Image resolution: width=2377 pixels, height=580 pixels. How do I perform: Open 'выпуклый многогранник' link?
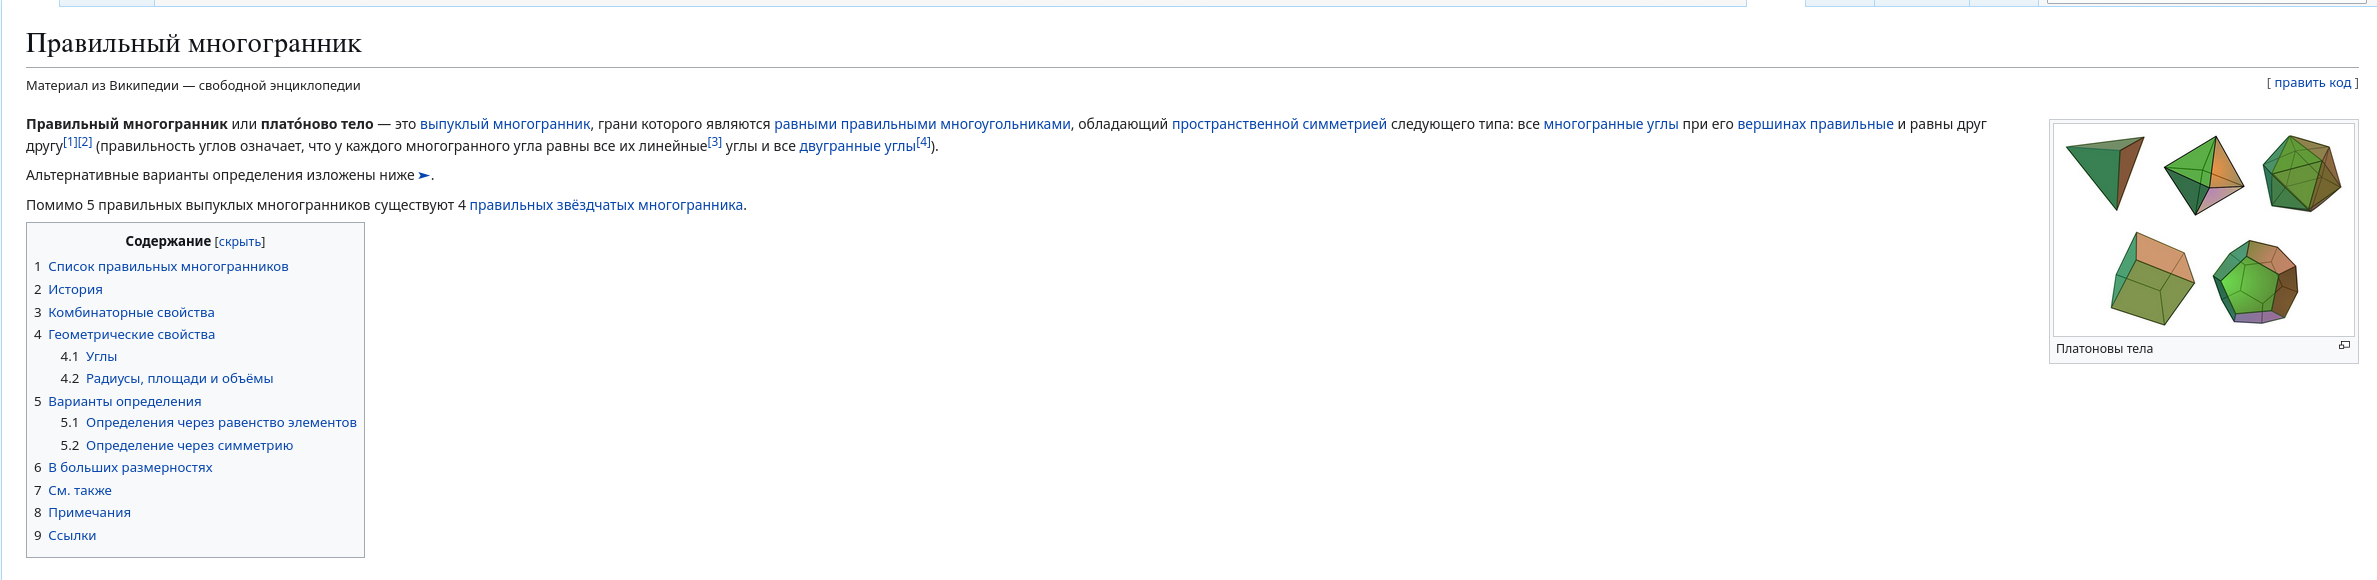(x=505, y=124)
